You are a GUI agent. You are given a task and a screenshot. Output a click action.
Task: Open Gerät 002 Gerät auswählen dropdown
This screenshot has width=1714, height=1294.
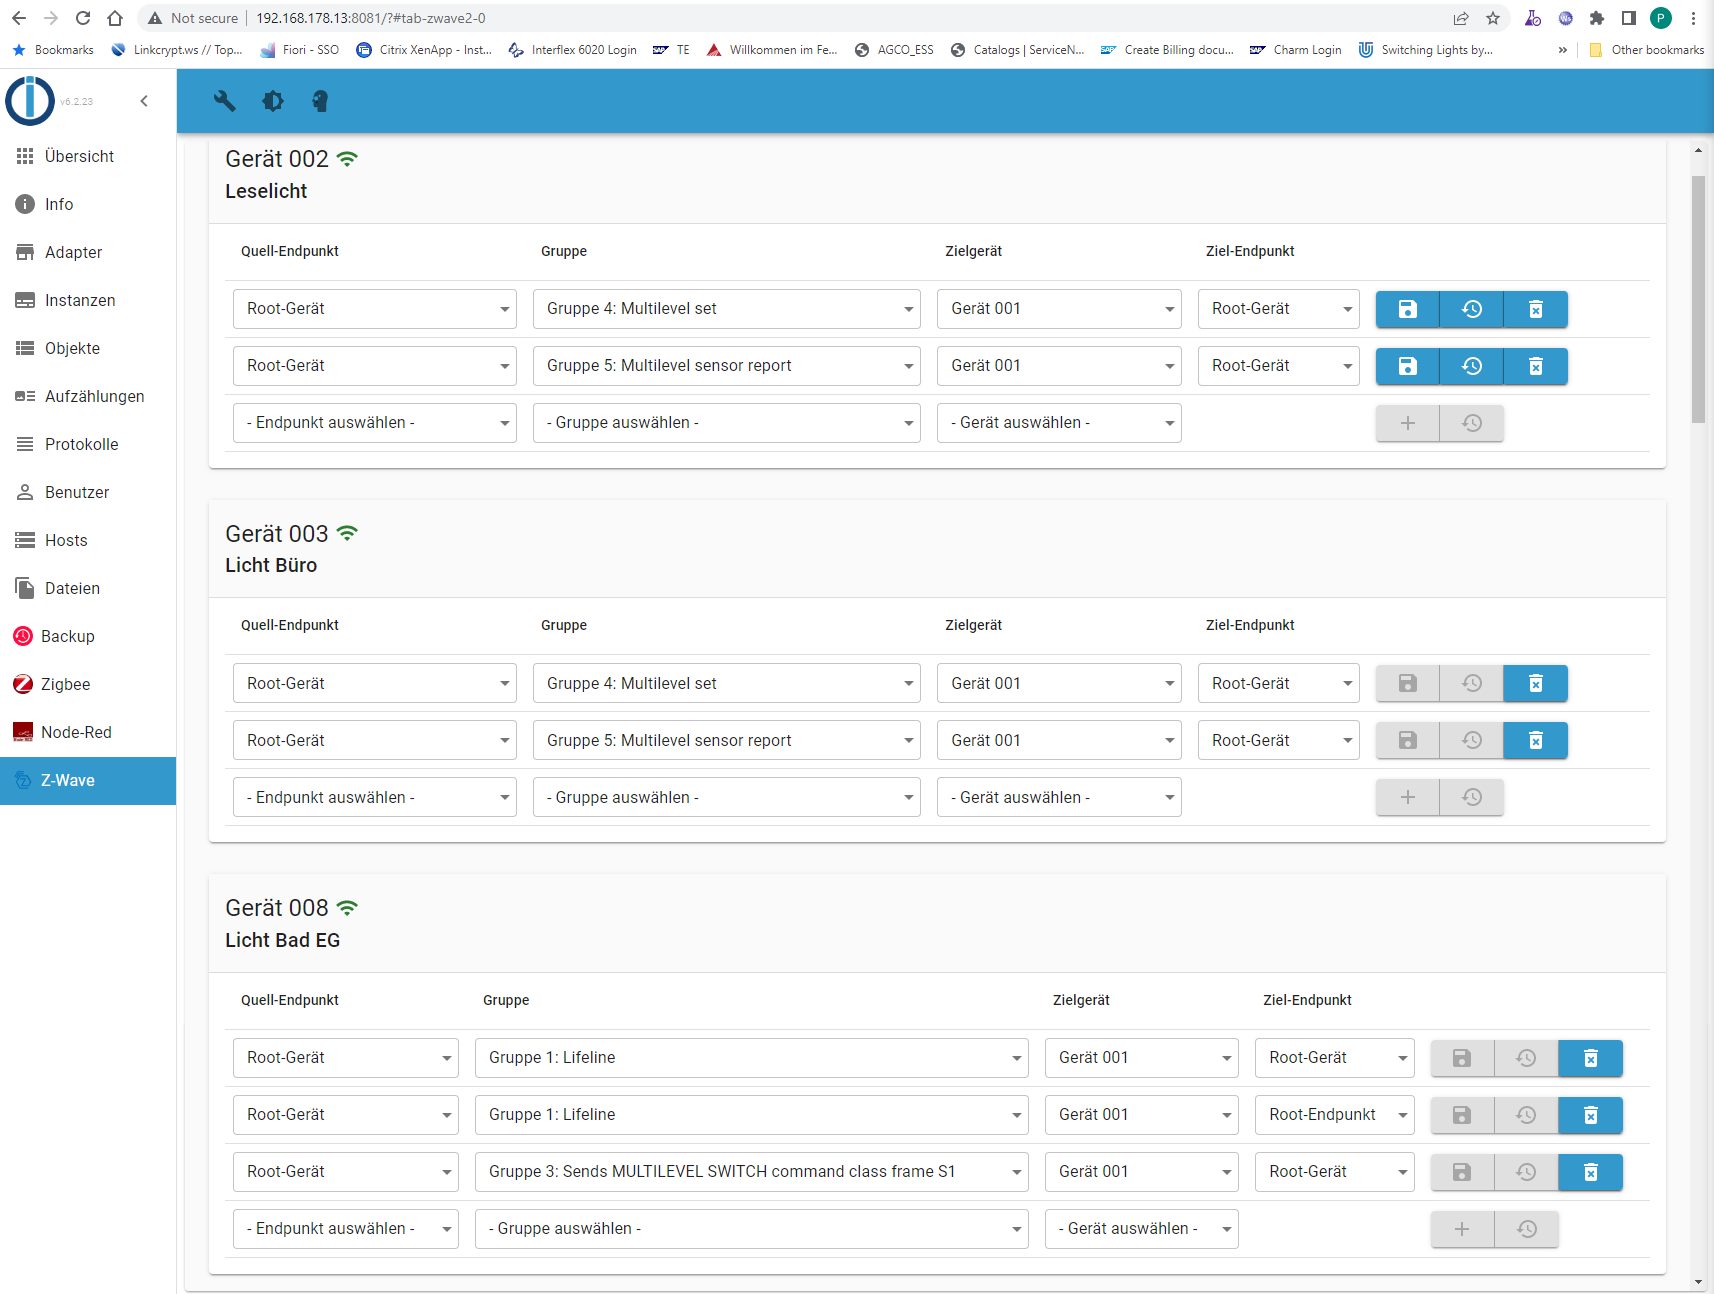pyautogui.click(x=1059, y=423)
